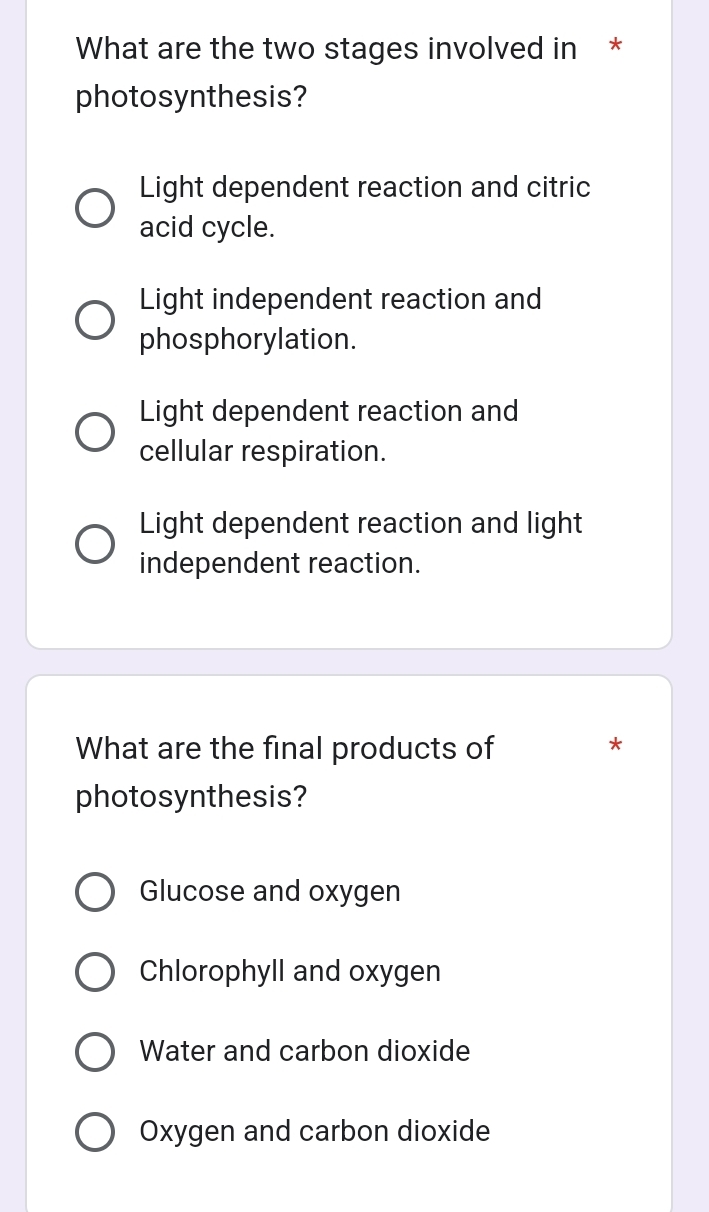Select 'Light independent reaction and phosphorylation'
The width and height of the screenshot is (709, 1212).
(95, 319)
